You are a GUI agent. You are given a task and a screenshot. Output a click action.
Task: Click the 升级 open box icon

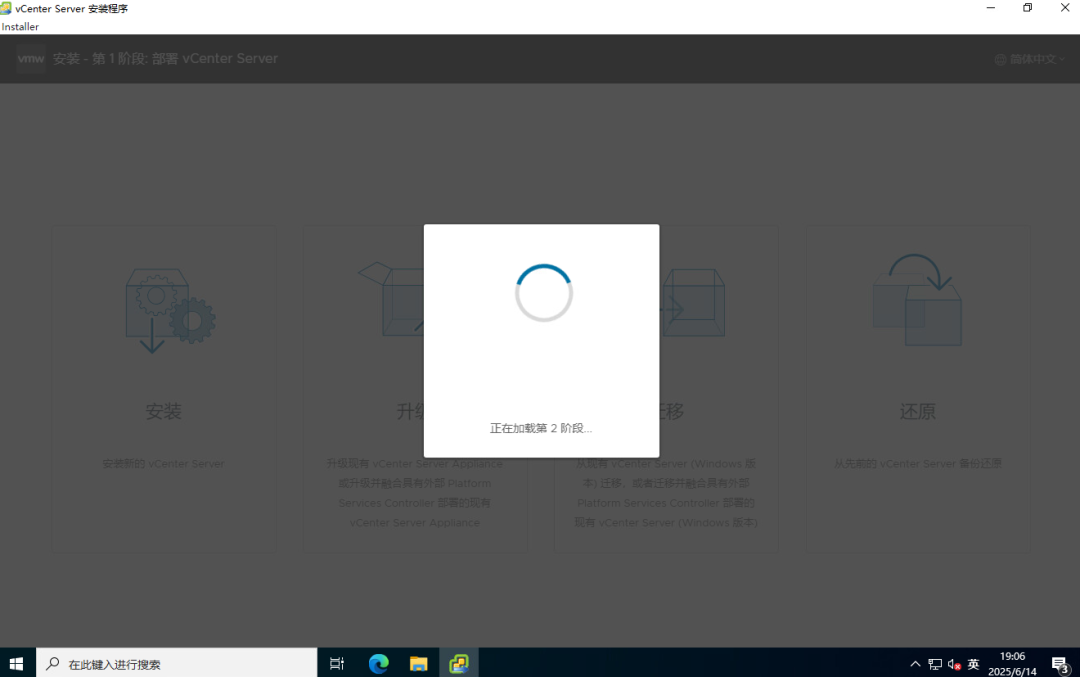point(391,299)
